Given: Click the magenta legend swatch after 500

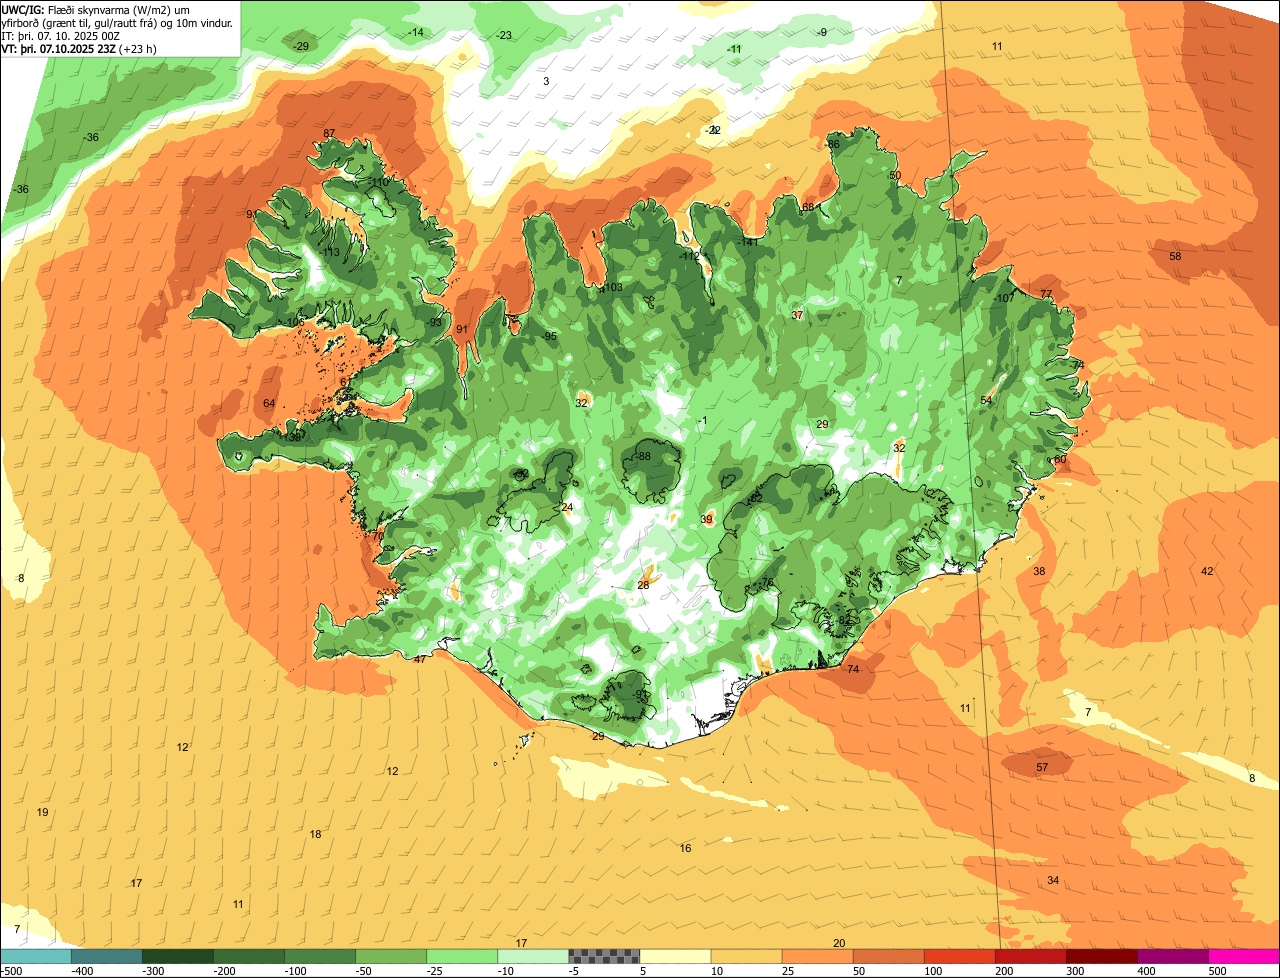Looking at the screenshot, I should (x=1244, y=956).
